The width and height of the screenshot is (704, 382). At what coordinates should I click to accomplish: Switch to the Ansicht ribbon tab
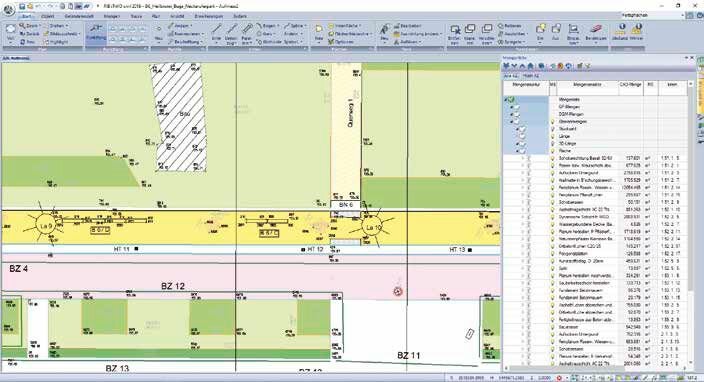coord(177,16)
